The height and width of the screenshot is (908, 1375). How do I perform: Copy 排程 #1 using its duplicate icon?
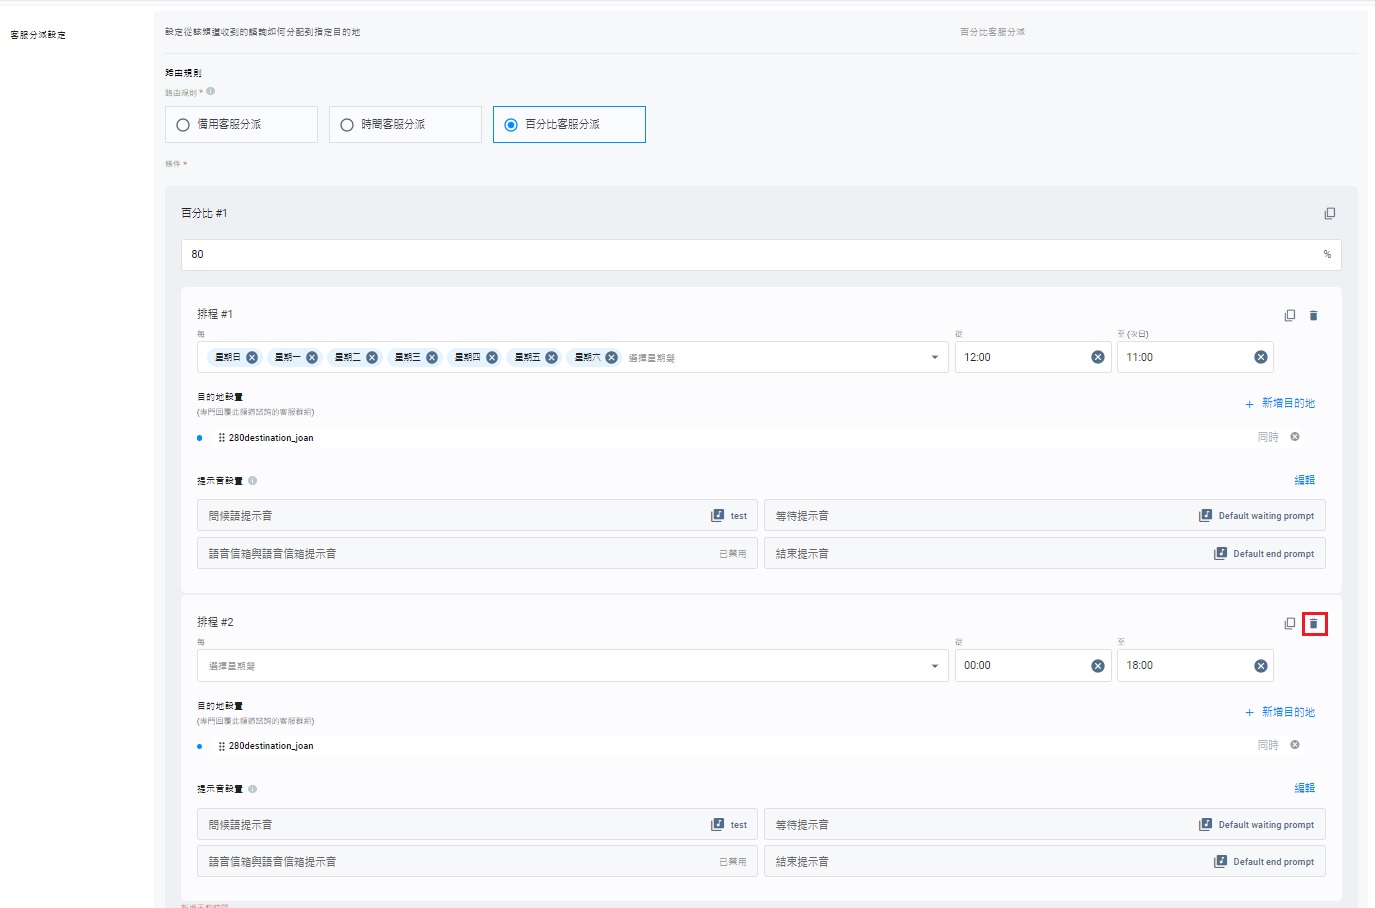point(1289,315)
